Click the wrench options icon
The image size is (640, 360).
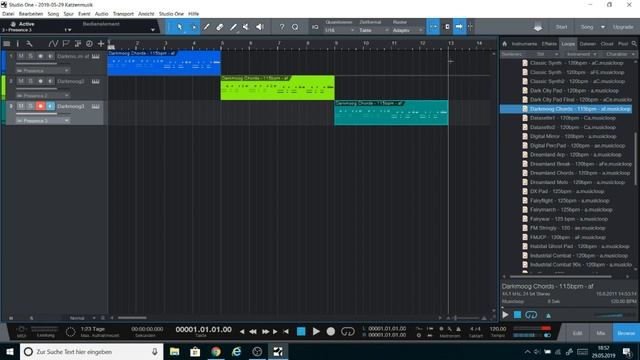(x=29, y=43)
